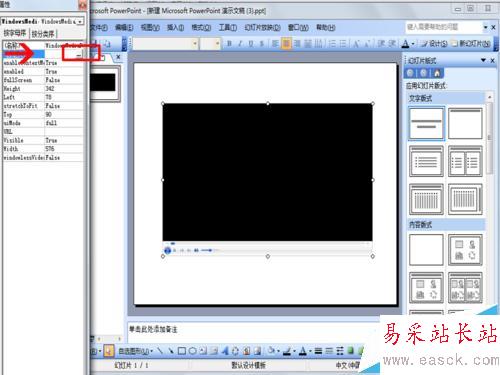Go to task pane home icon
The height and width of the screenshot is (375, 500).
coord(437,73)
